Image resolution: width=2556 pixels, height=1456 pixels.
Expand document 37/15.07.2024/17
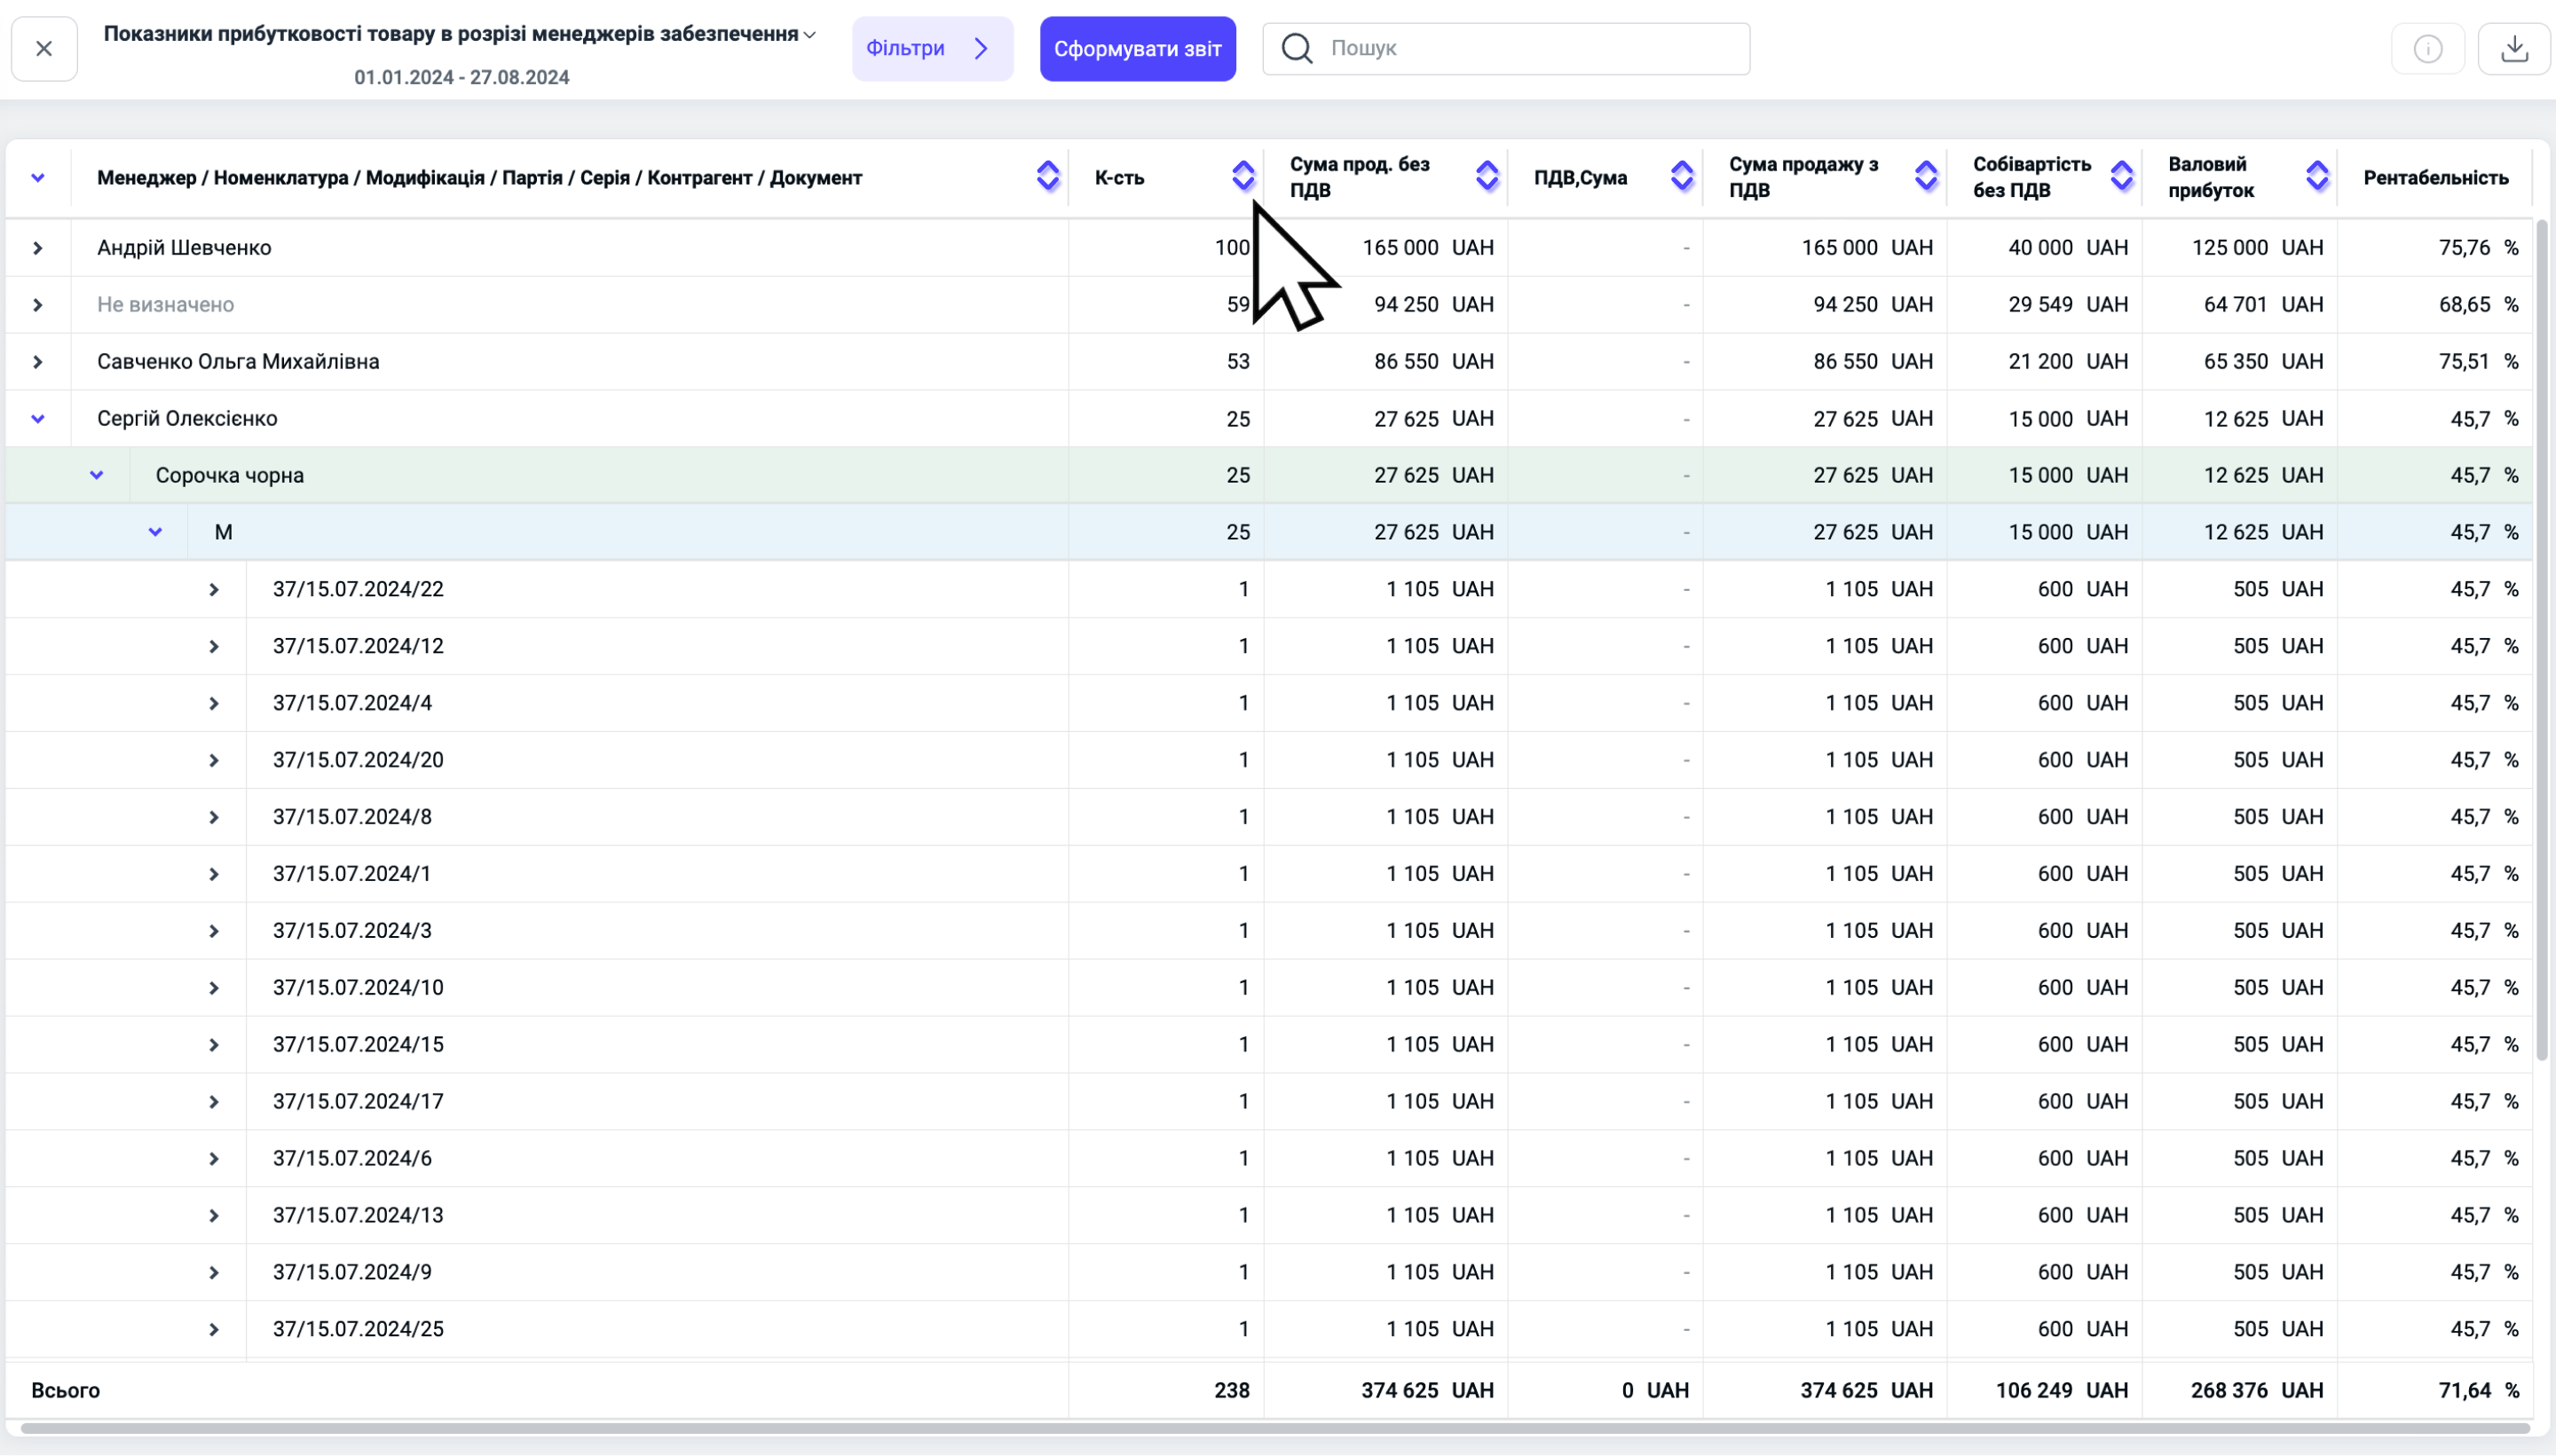point(214,1102)
